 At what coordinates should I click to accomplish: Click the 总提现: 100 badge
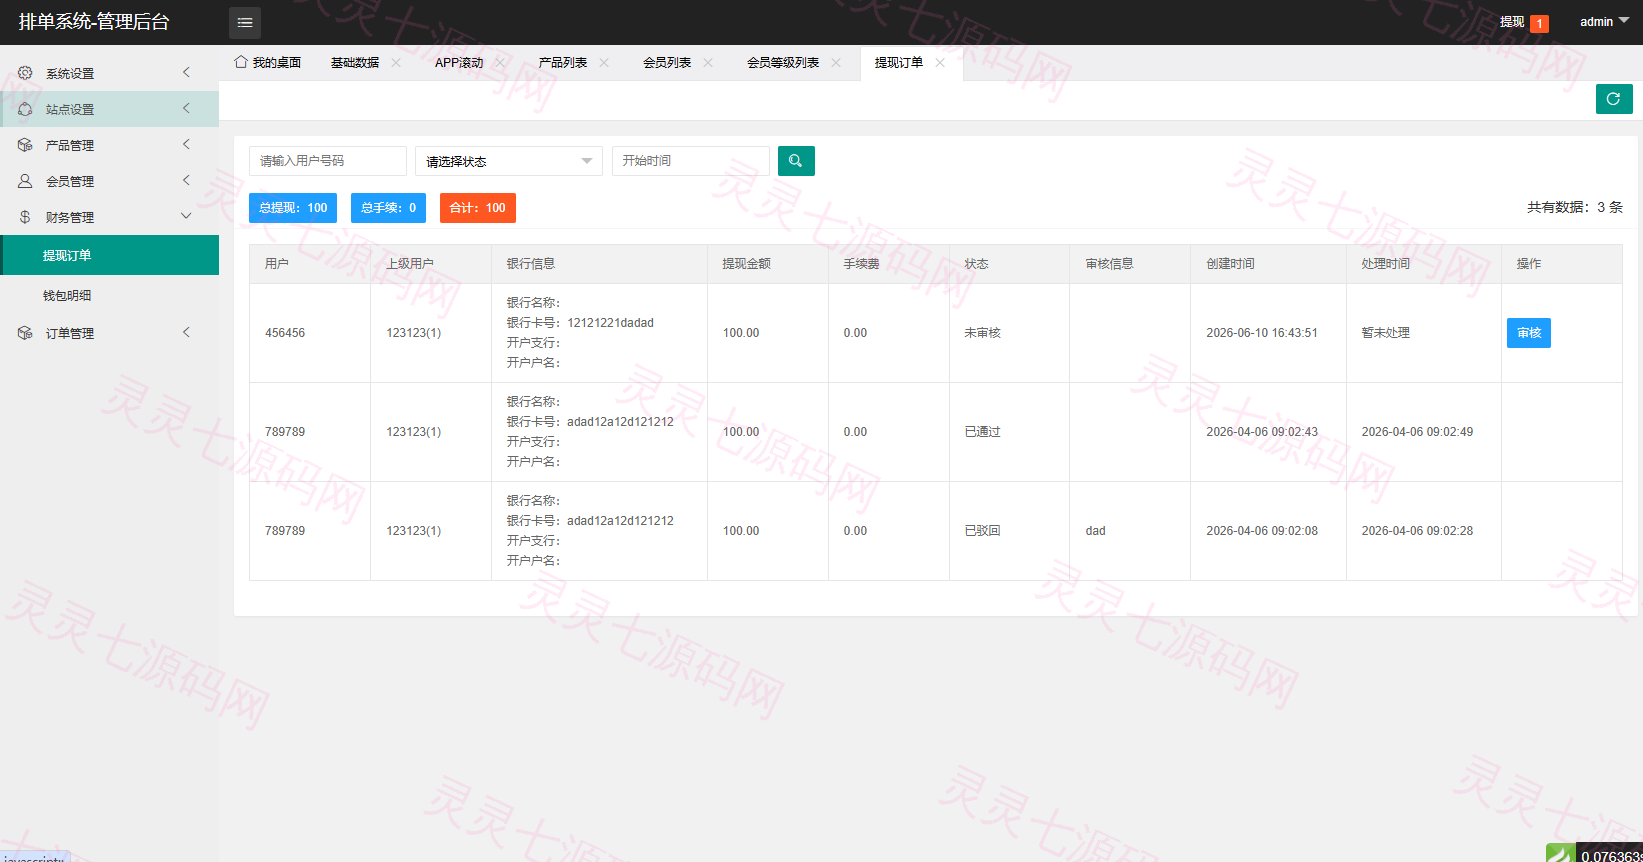[x=293, y=208]
